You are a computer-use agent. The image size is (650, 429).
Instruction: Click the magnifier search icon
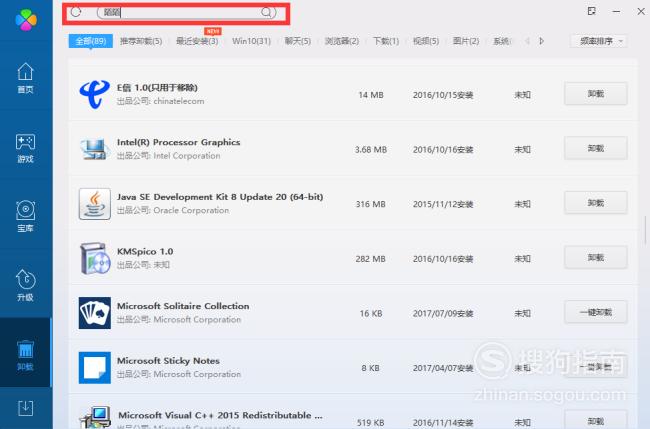pos(267,12)
